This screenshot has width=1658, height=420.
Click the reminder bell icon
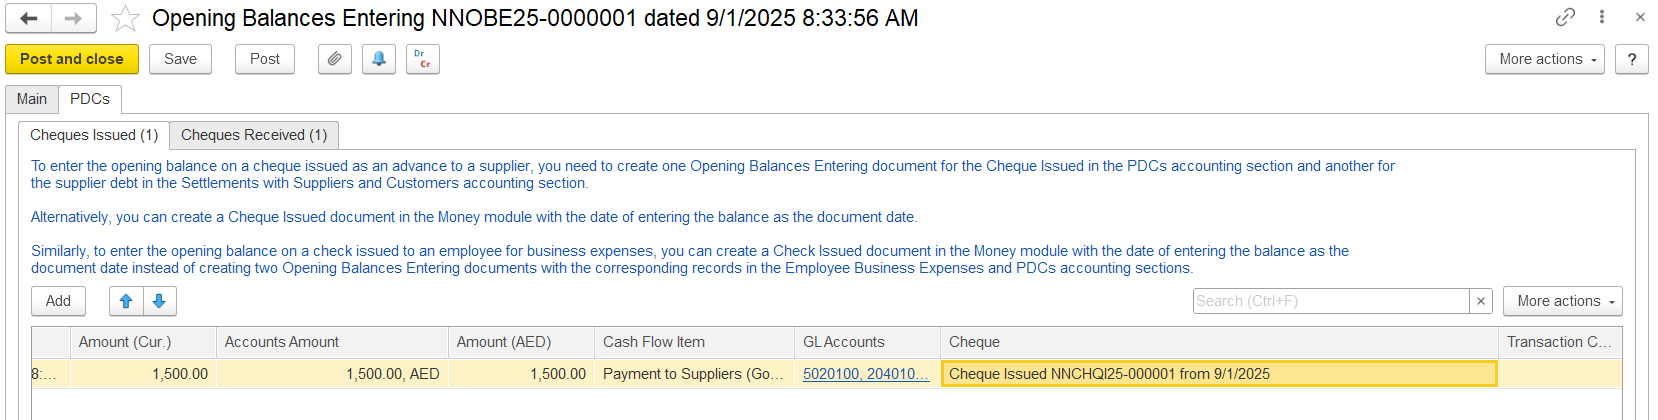coord(379,59)
